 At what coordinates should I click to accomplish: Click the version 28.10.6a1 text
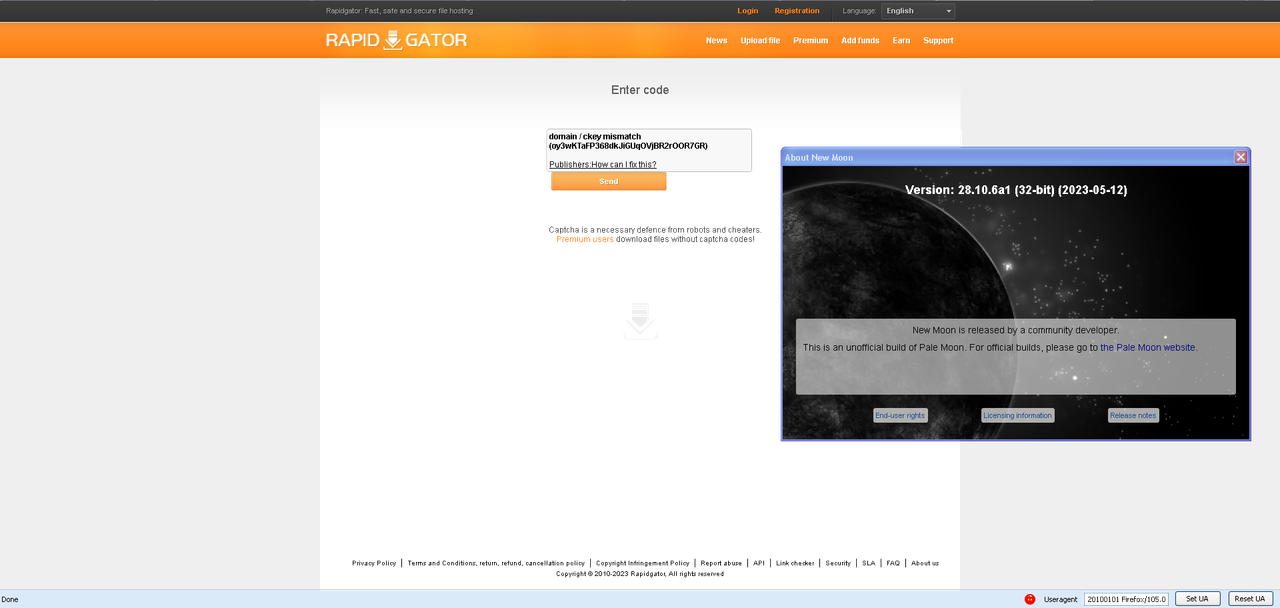1016,190
